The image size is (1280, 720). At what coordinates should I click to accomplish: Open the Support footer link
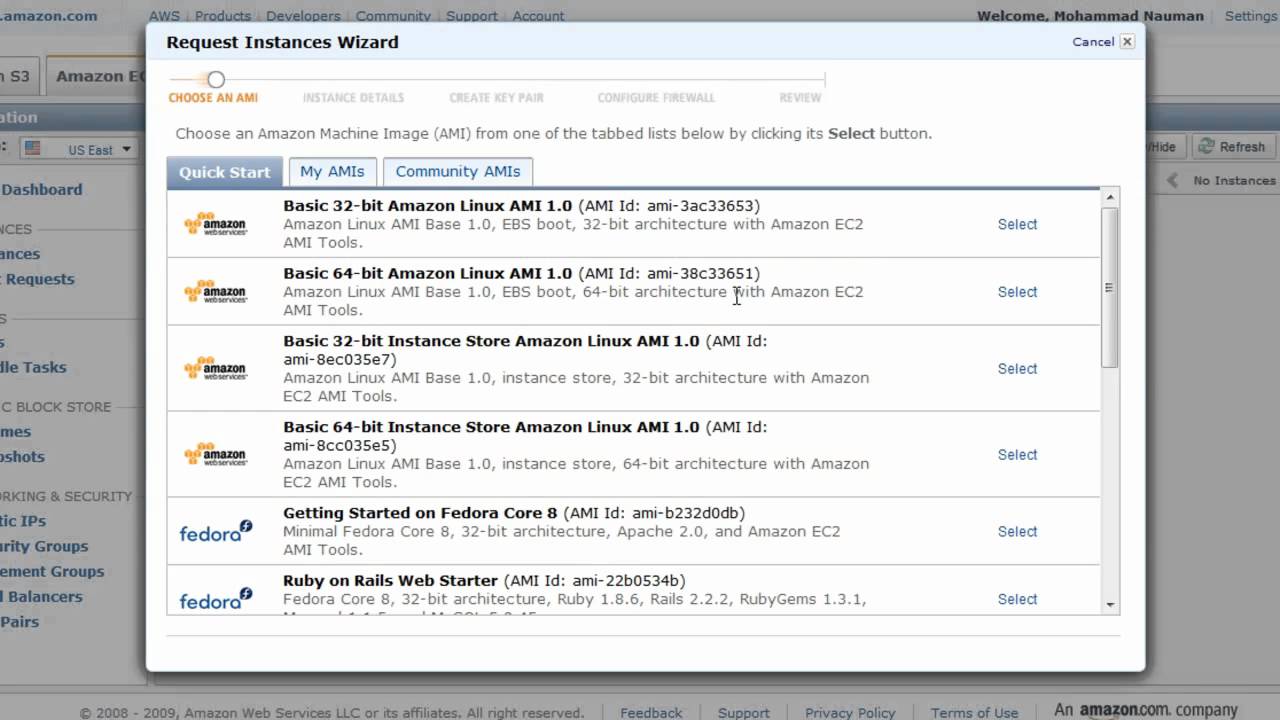744,713
